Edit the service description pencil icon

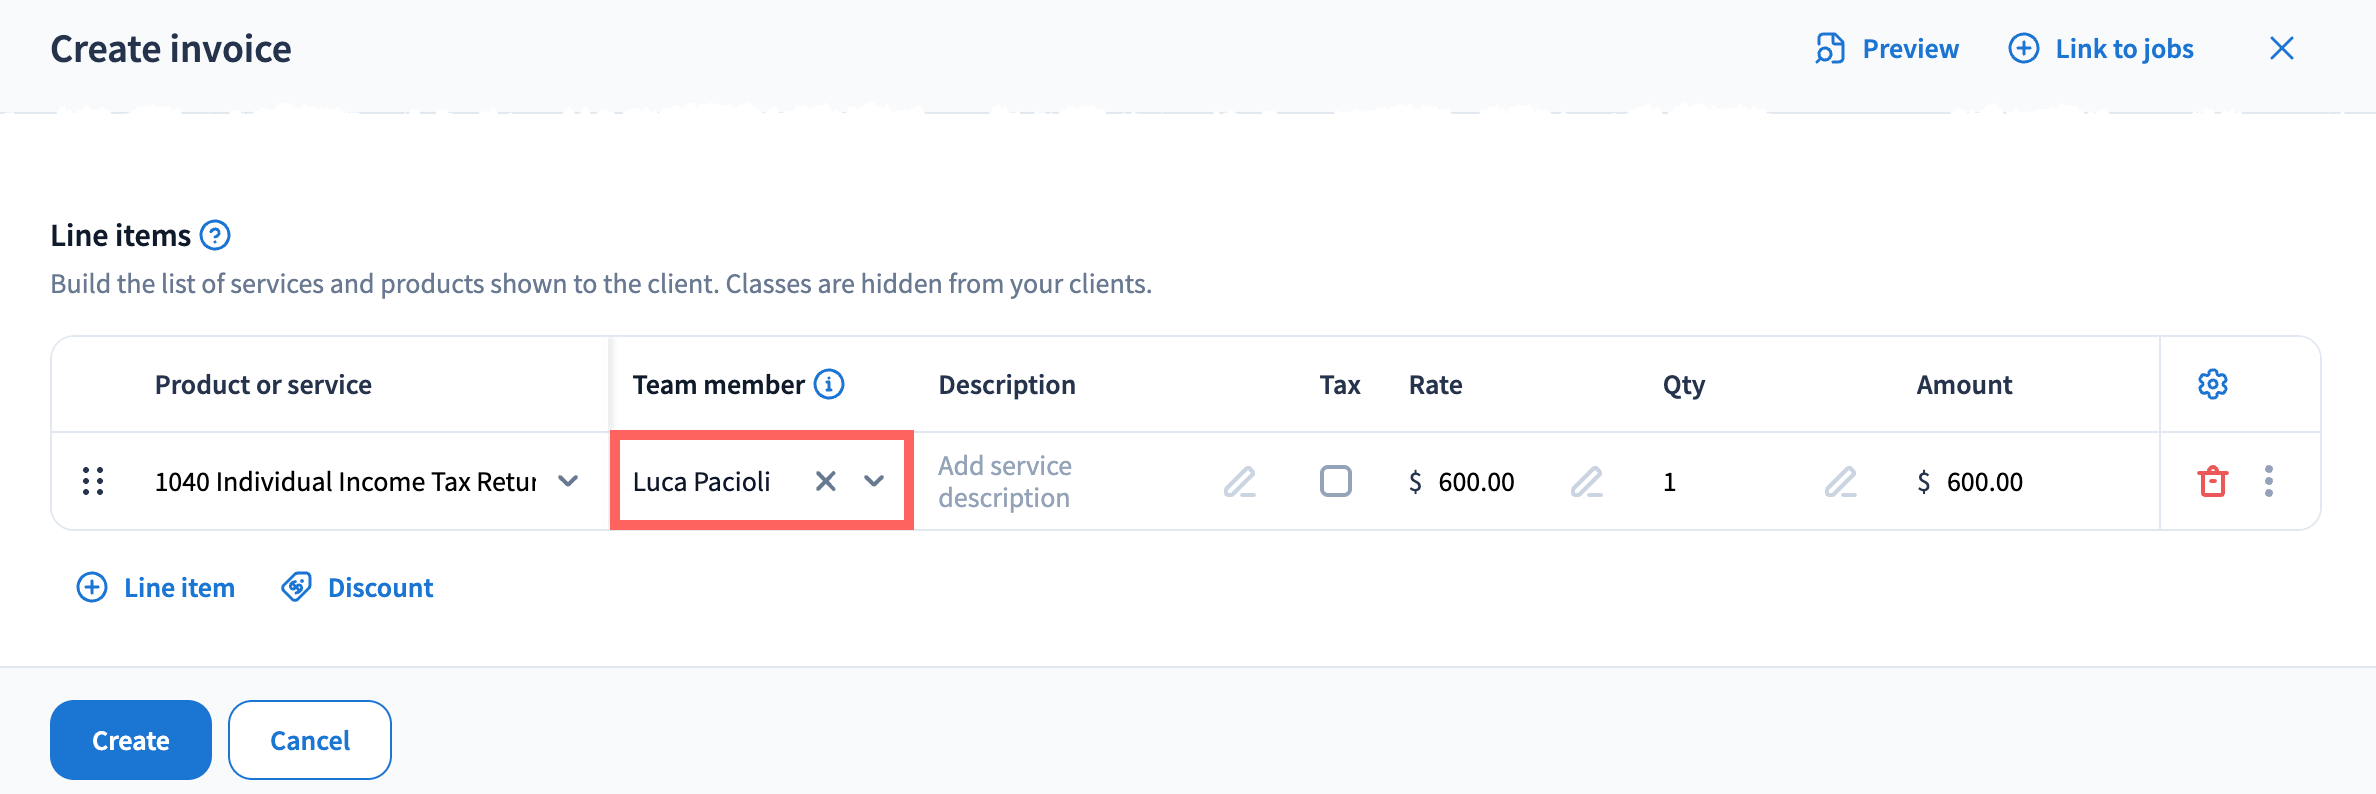coord(1239,482)
